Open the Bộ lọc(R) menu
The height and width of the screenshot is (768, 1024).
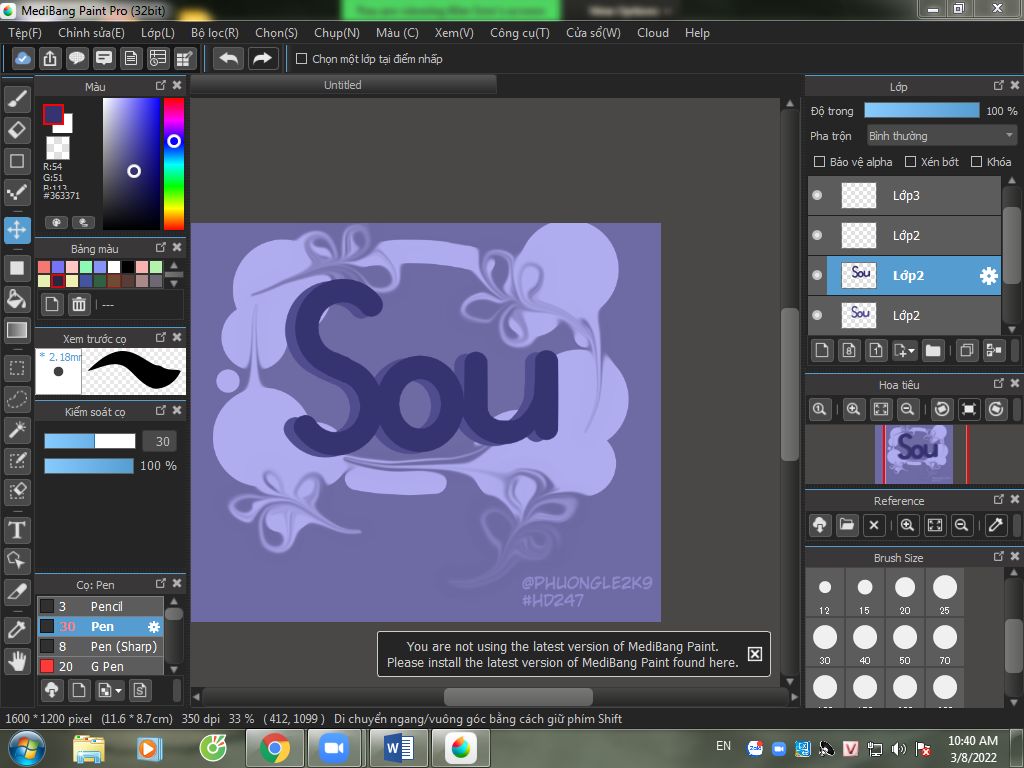coord(215,33)
